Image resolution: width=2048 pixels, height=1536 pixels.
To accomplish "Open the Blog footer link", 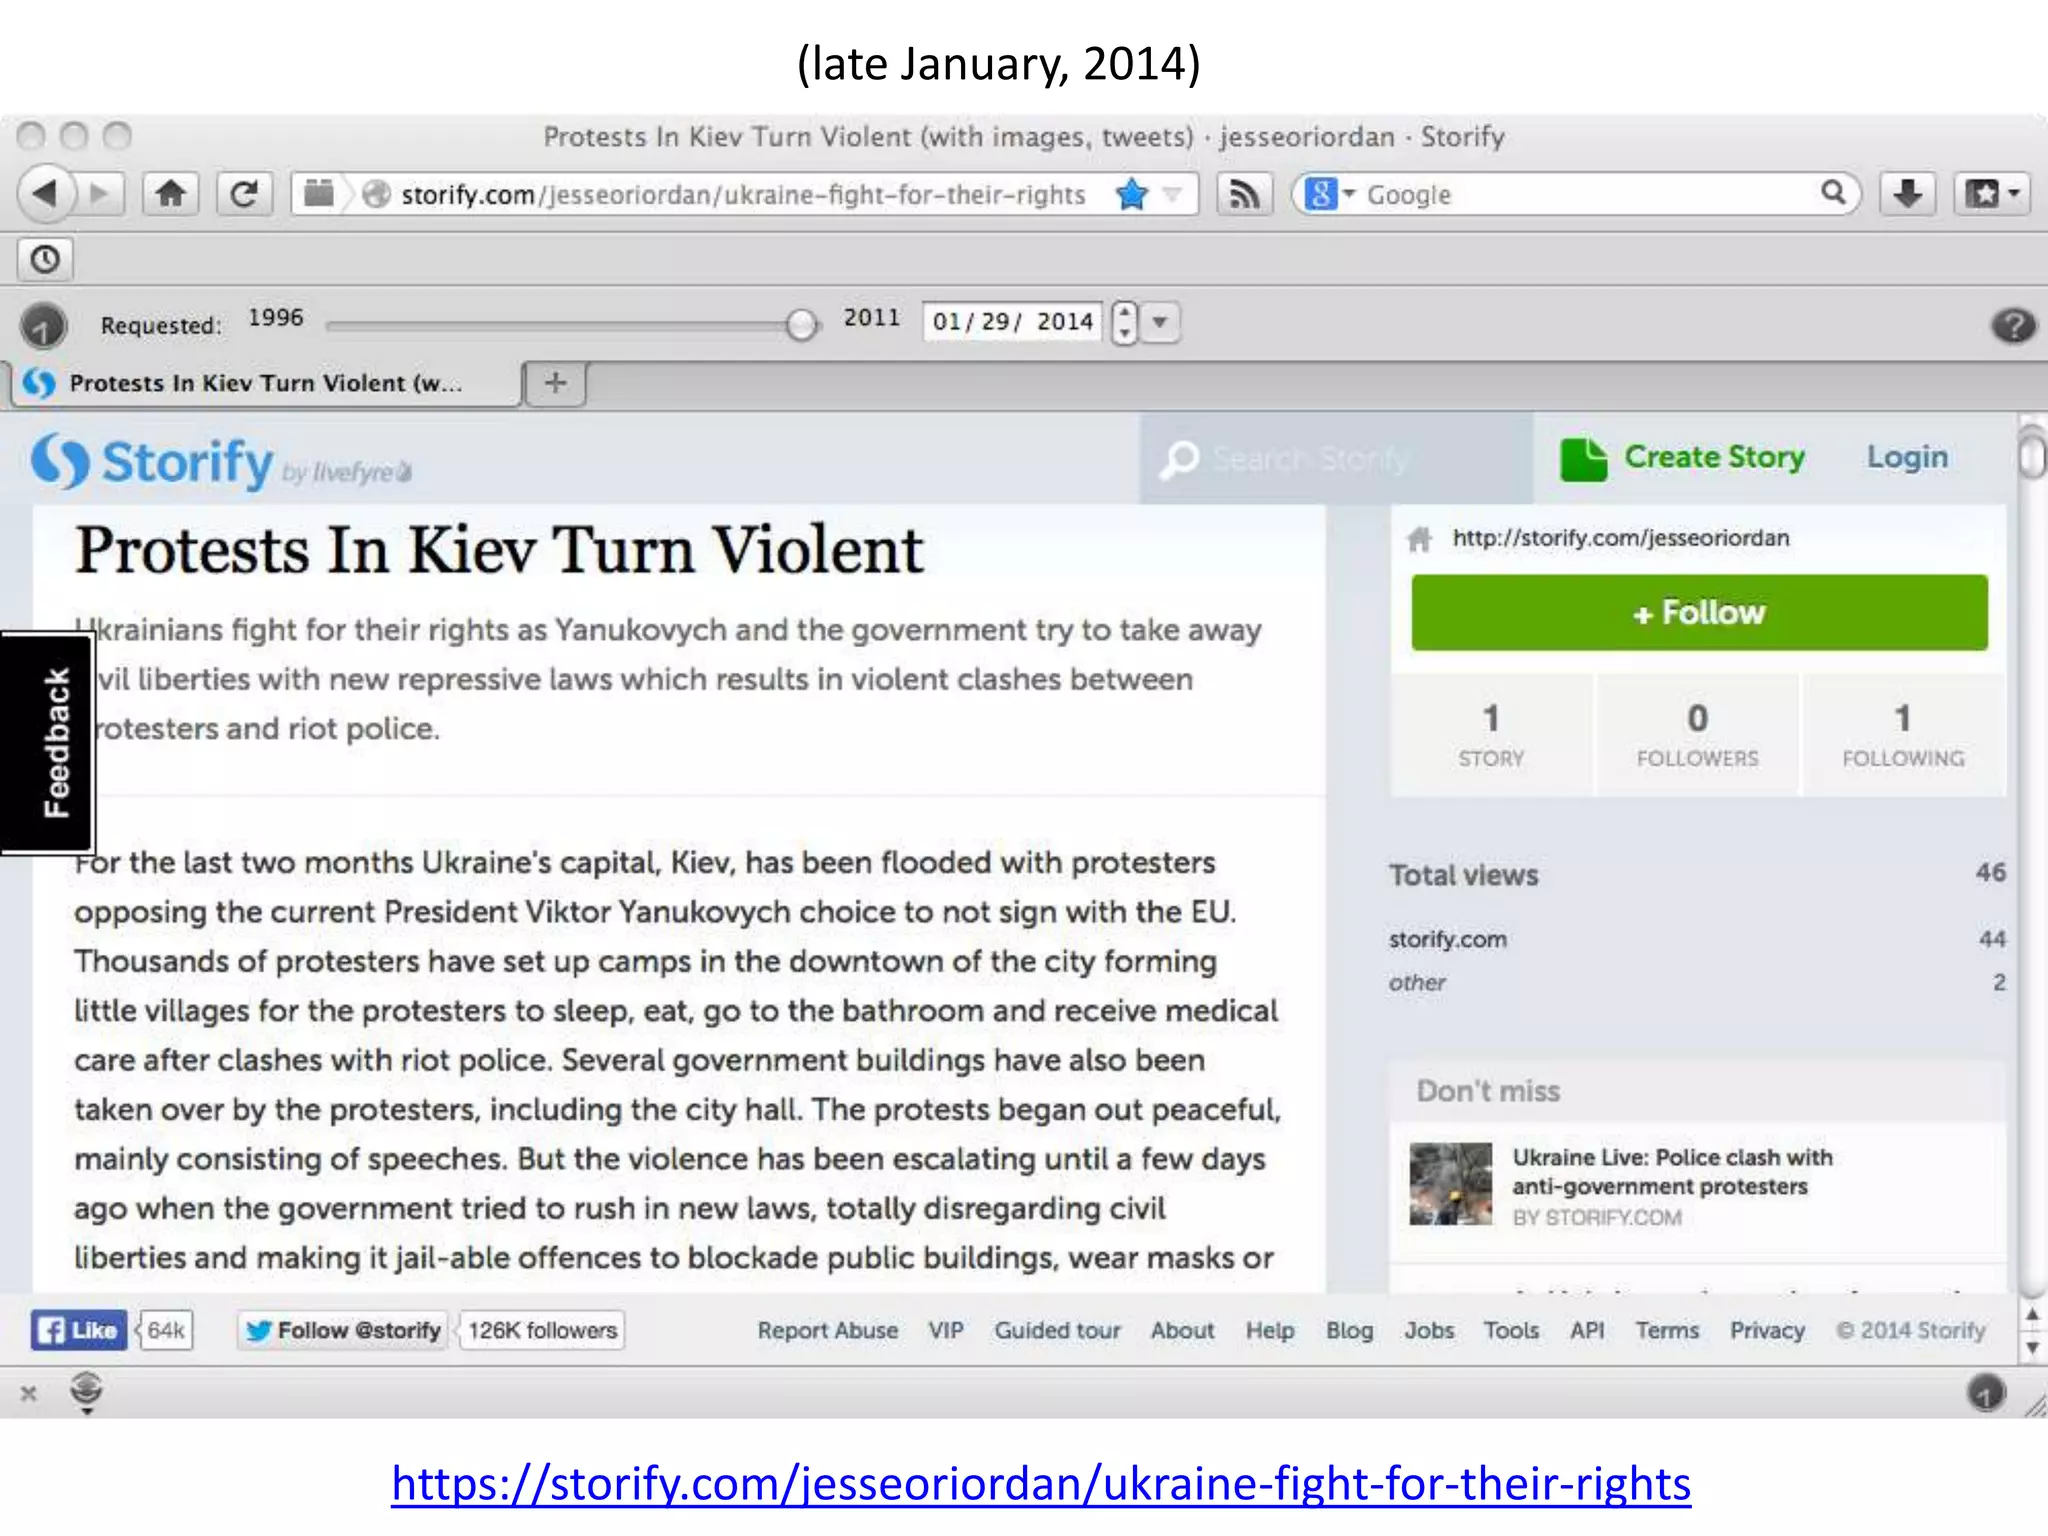I will click(1349, 1331).
